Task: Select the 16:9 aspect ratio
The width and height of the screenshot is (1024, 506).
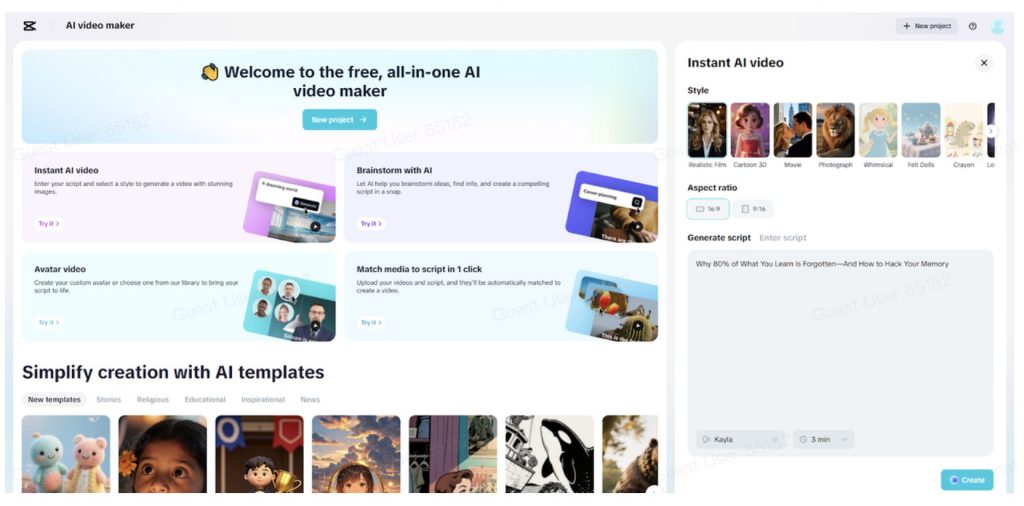Action: click(x=708, y=209)
